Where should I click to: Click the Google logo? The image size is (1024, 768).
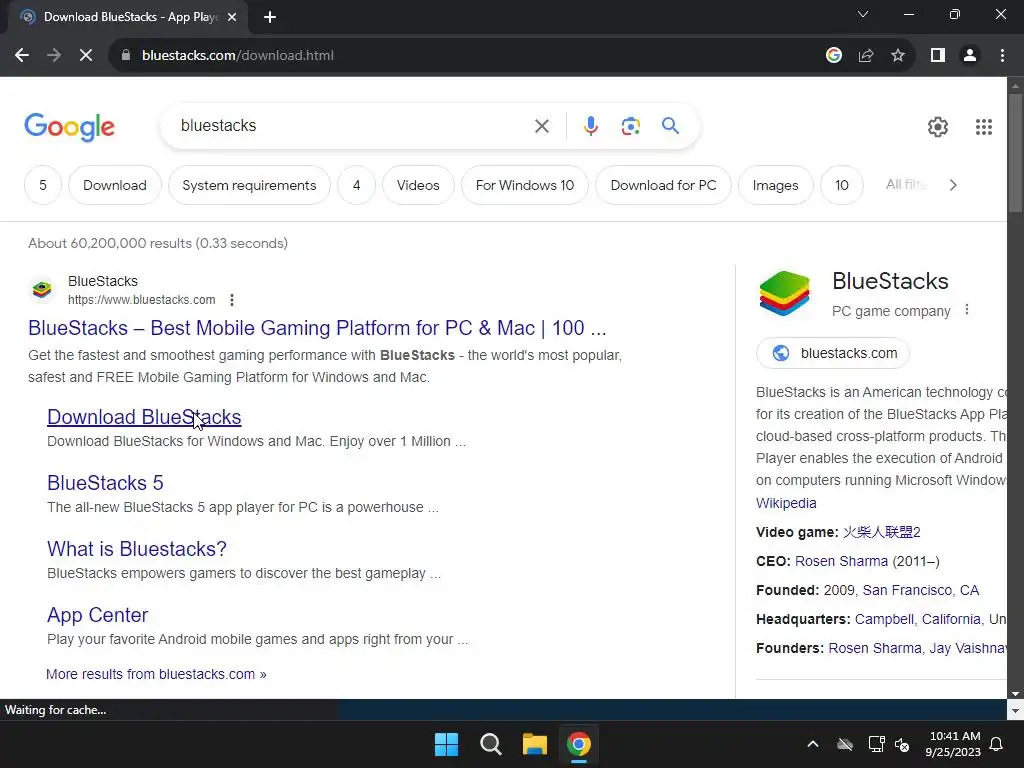pyautogui.click(x=69, y=127)
